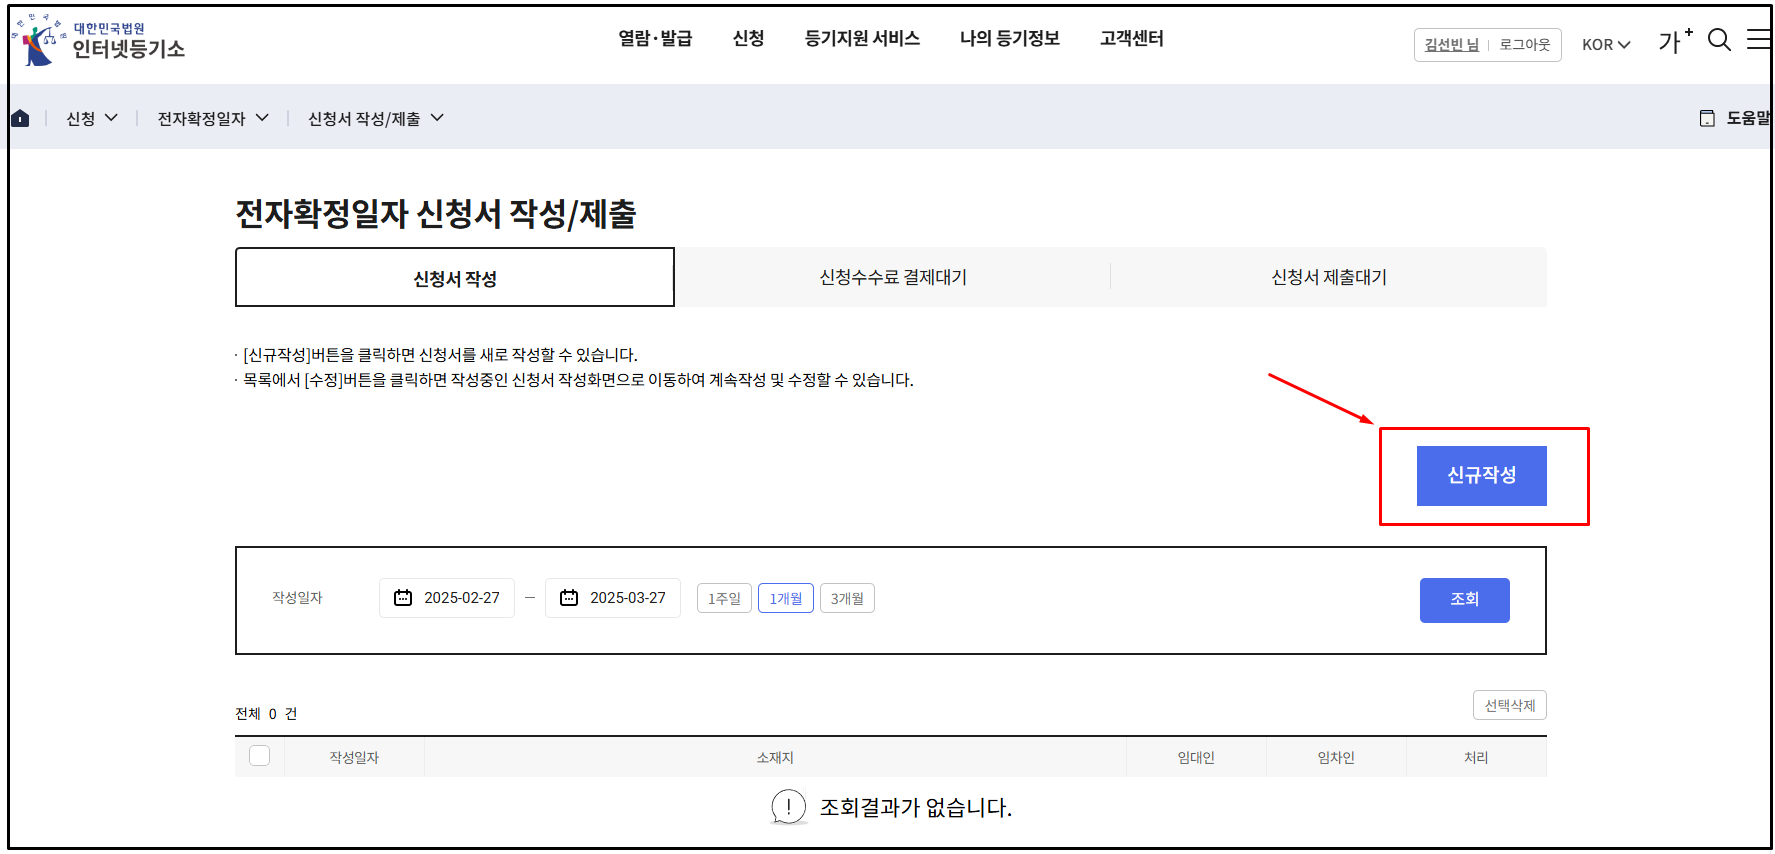Click the 신규작성 button
The height and width of the screenshot is (854, 1775).
[1482, 476]
